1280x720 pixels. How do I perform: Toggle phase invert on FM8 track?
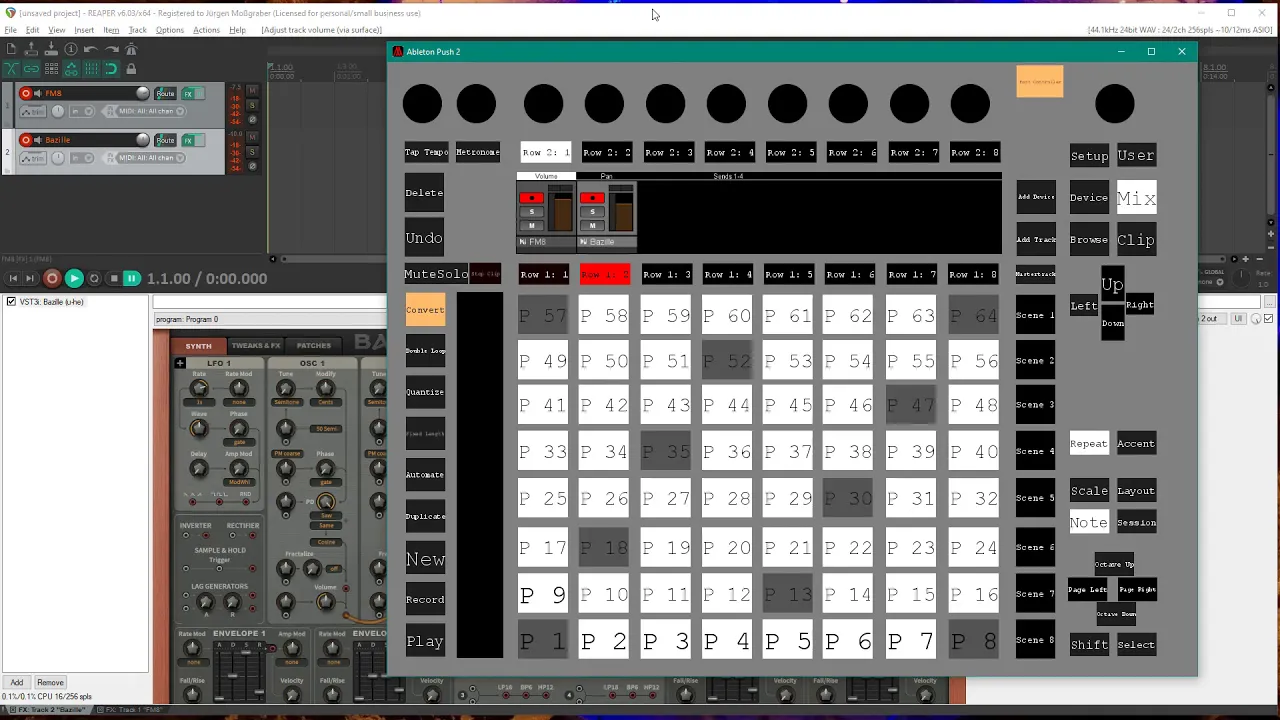(x=252, y=119)
